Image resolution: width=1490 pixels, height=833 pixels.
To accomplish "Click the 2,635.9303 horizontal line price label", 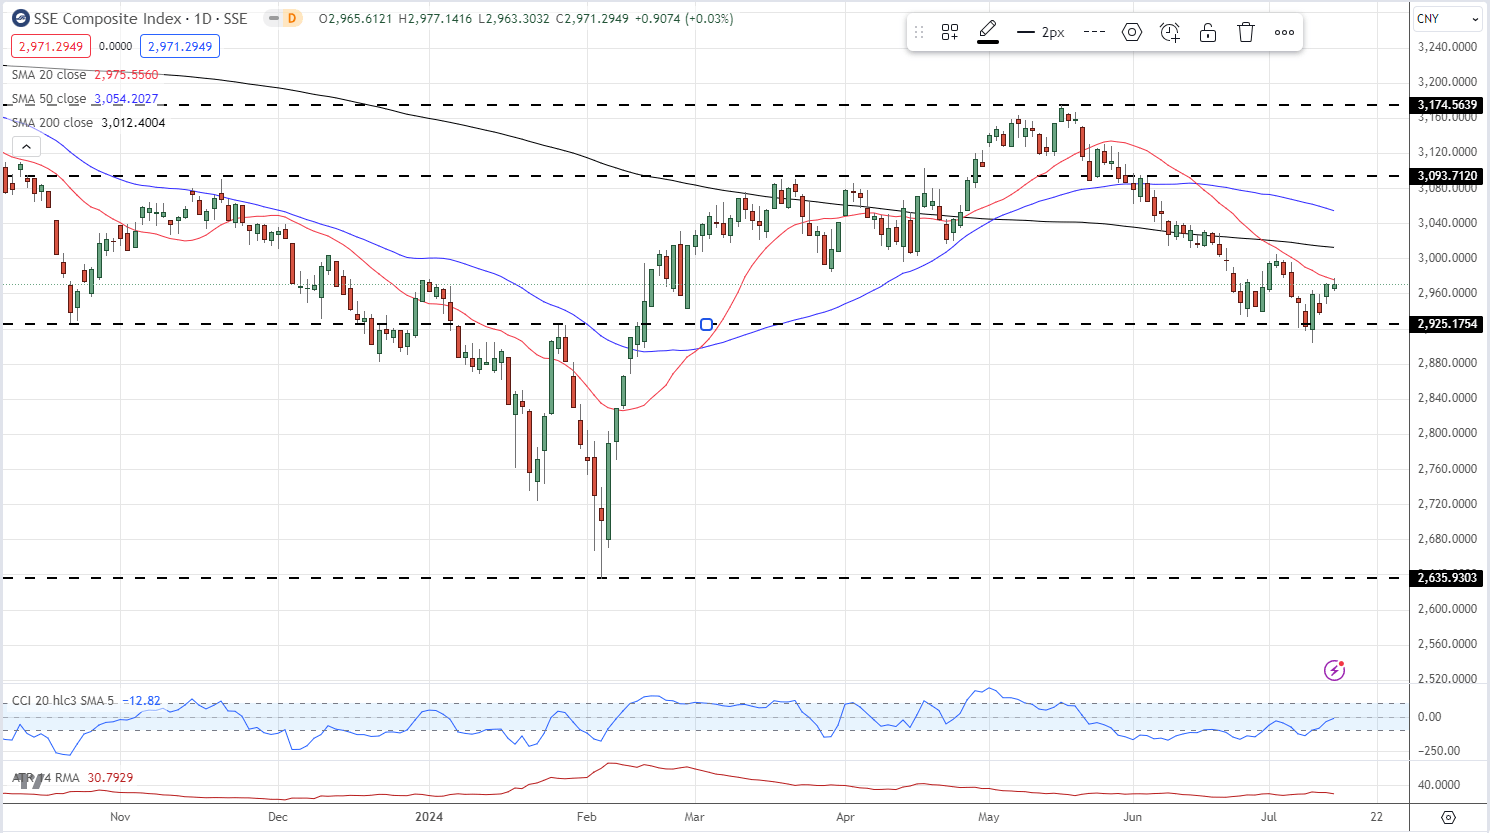I will [1447, 578].
